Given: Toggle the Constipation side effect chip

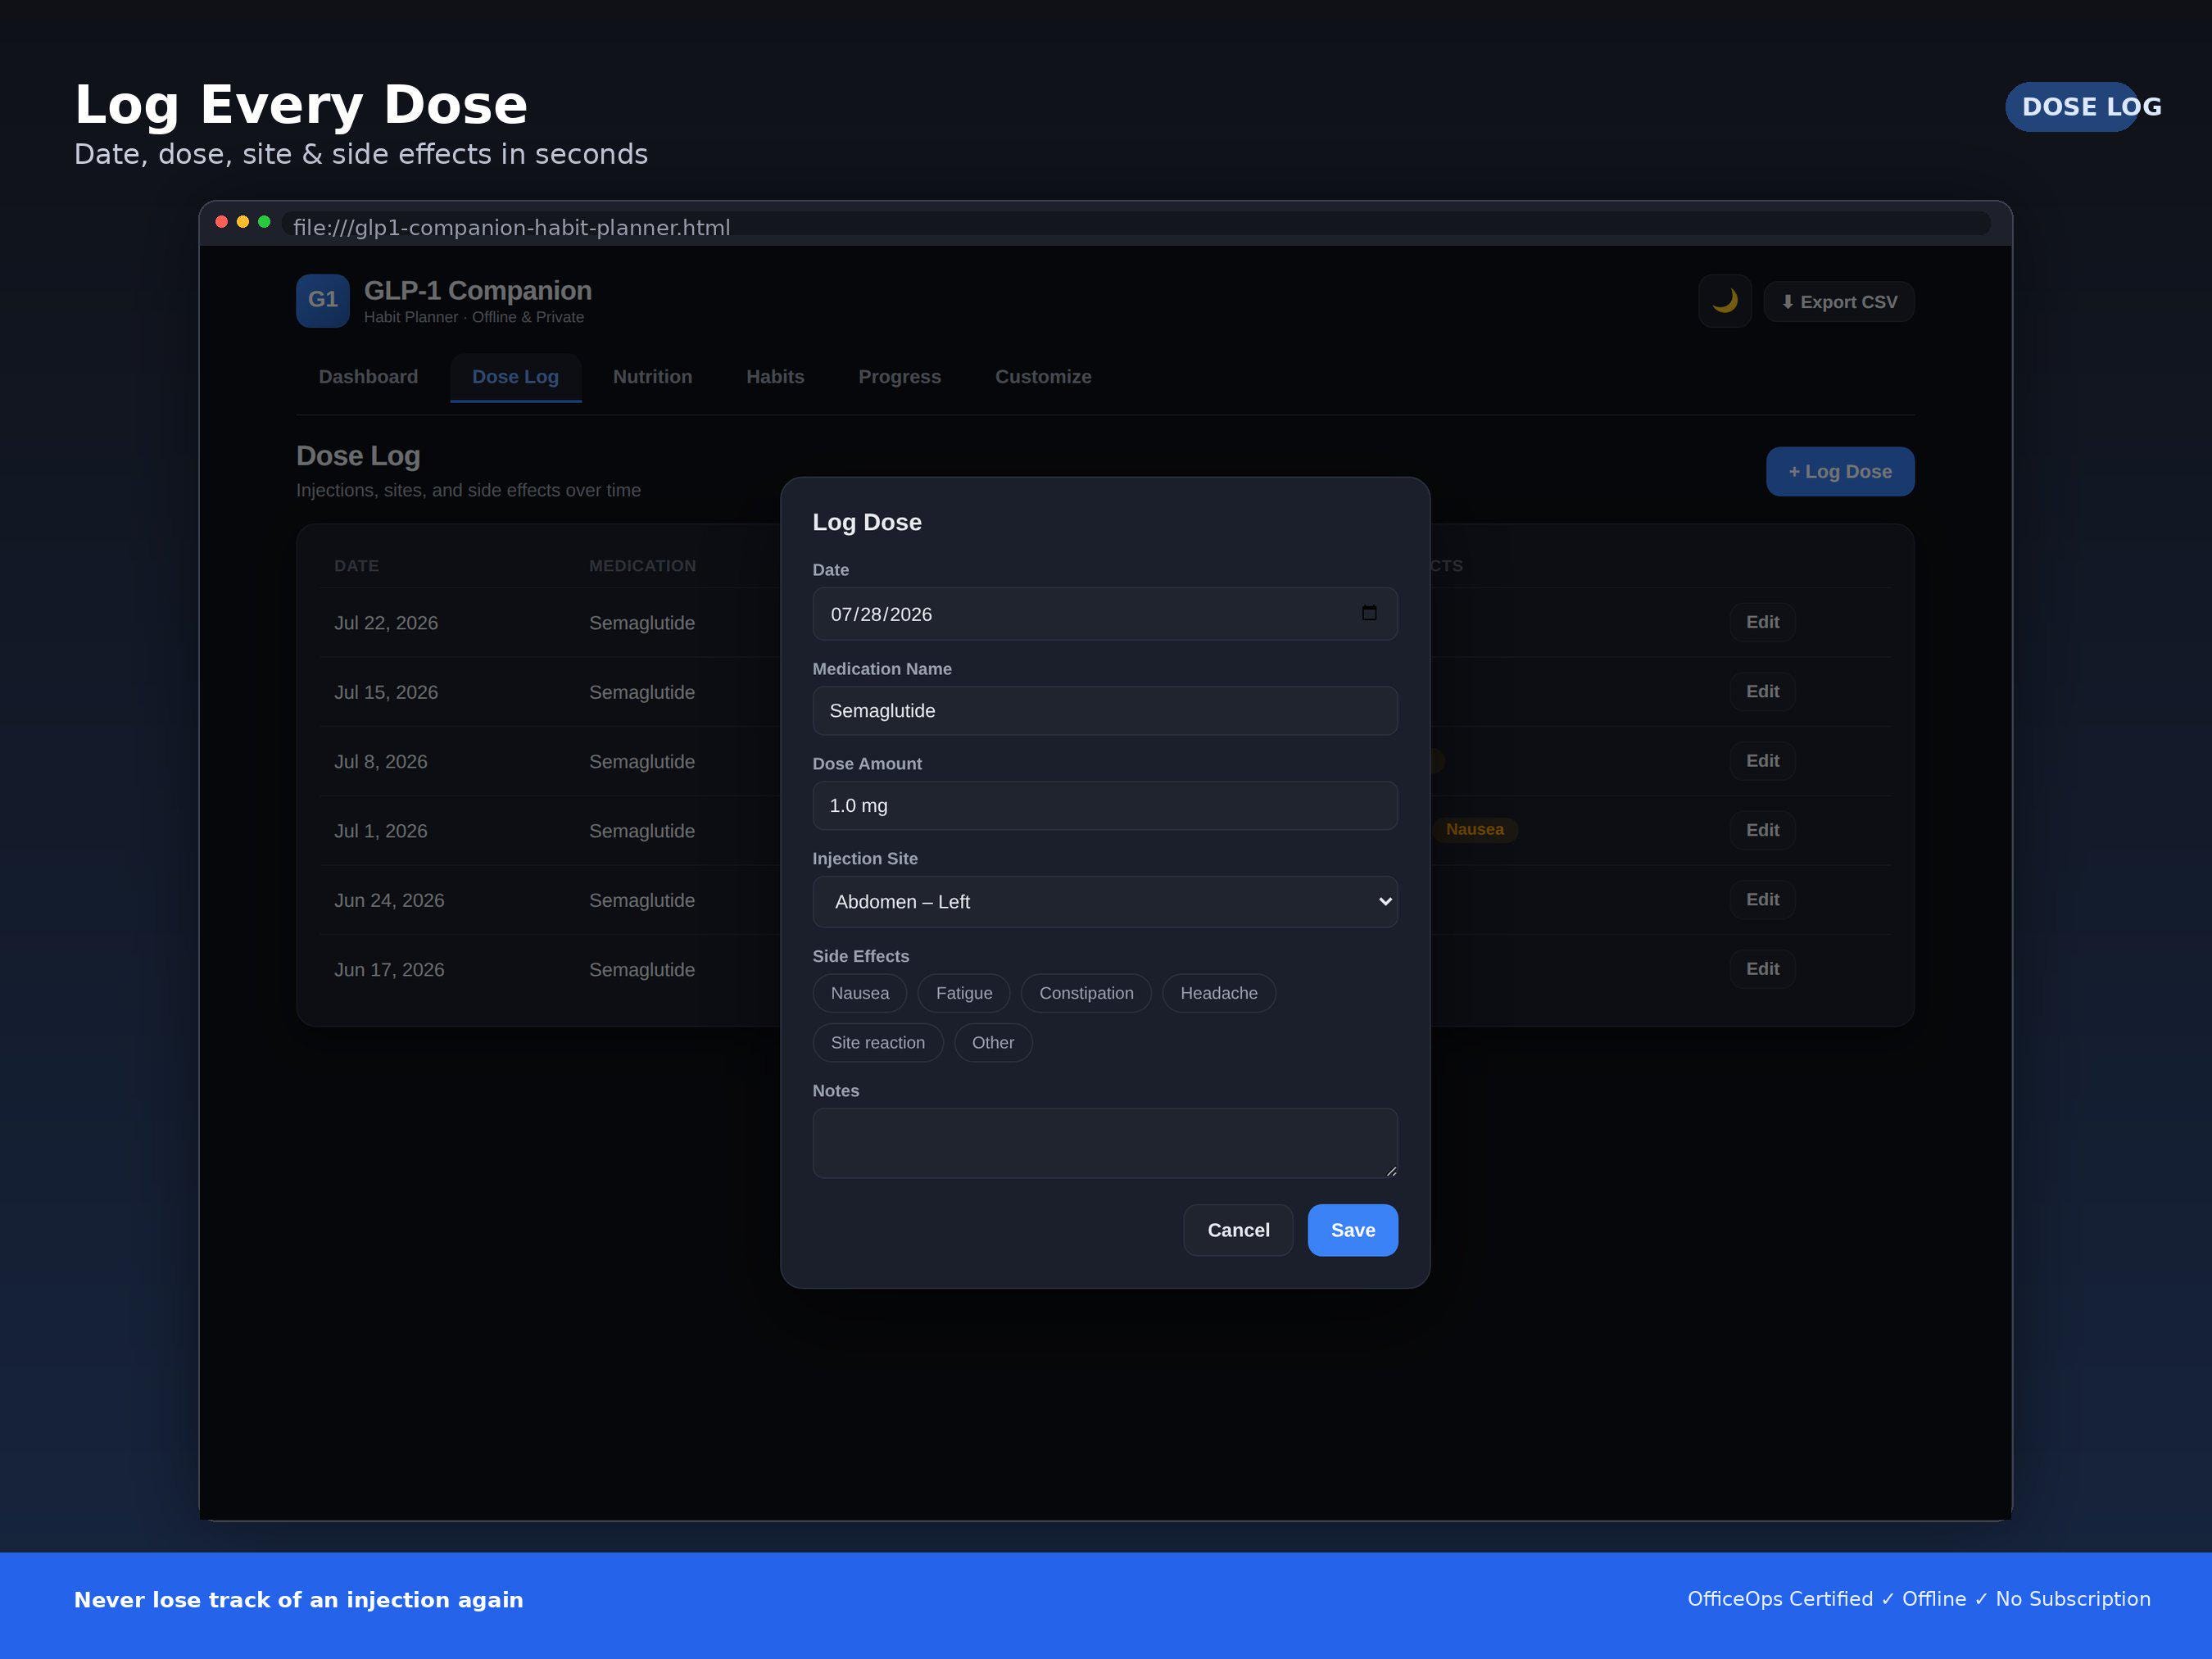Looking at the screenshot, I should [x=1086, y=993].
